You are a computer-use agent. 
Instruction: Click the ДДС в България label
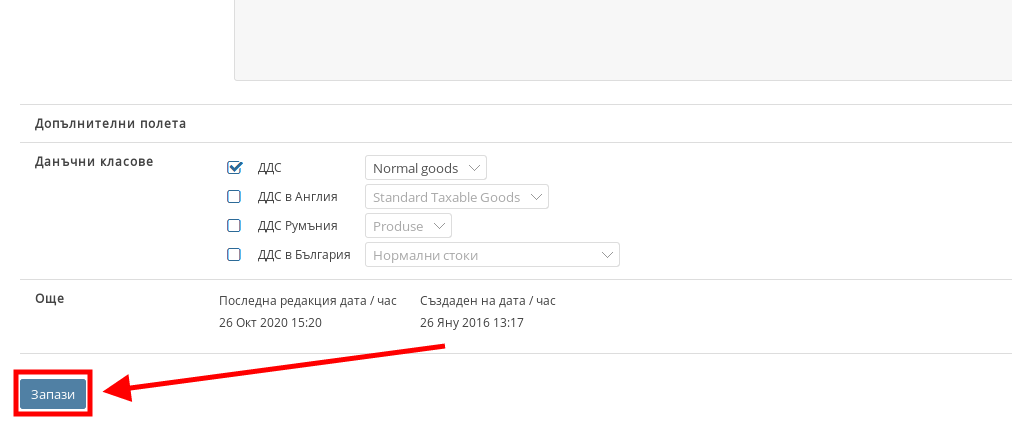coord(304,255)
